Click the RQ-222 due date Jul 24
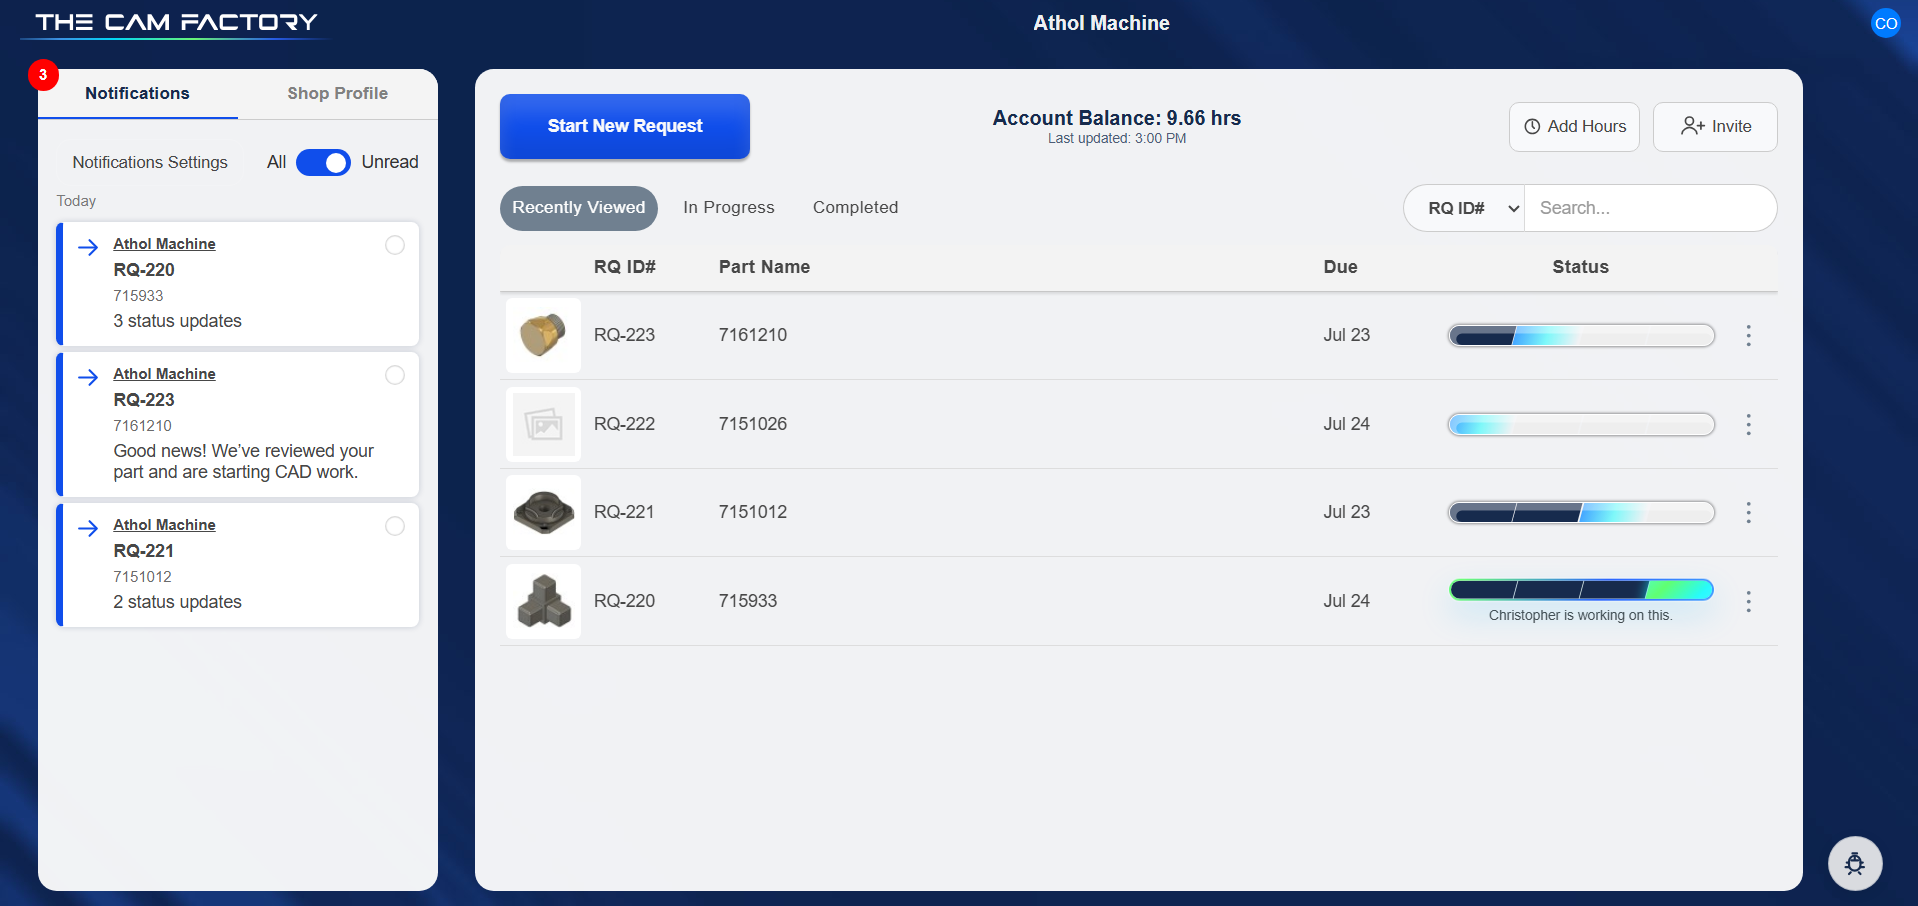1918x906 pixels. point(1346,424)
